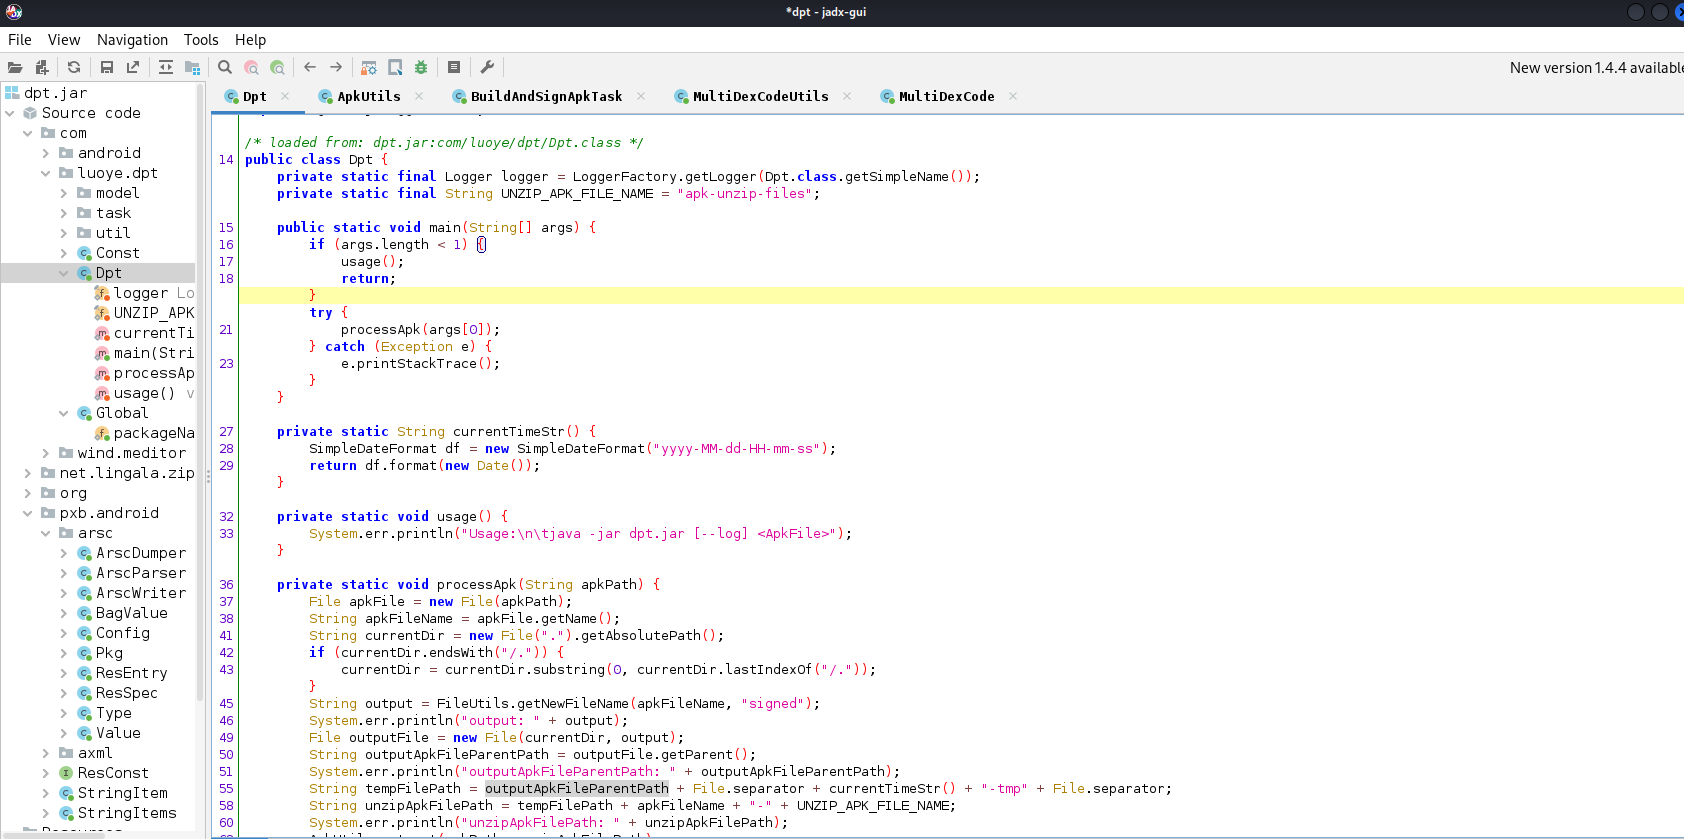
Task: Toggle flatten packages icon
Action: point(192,67)
